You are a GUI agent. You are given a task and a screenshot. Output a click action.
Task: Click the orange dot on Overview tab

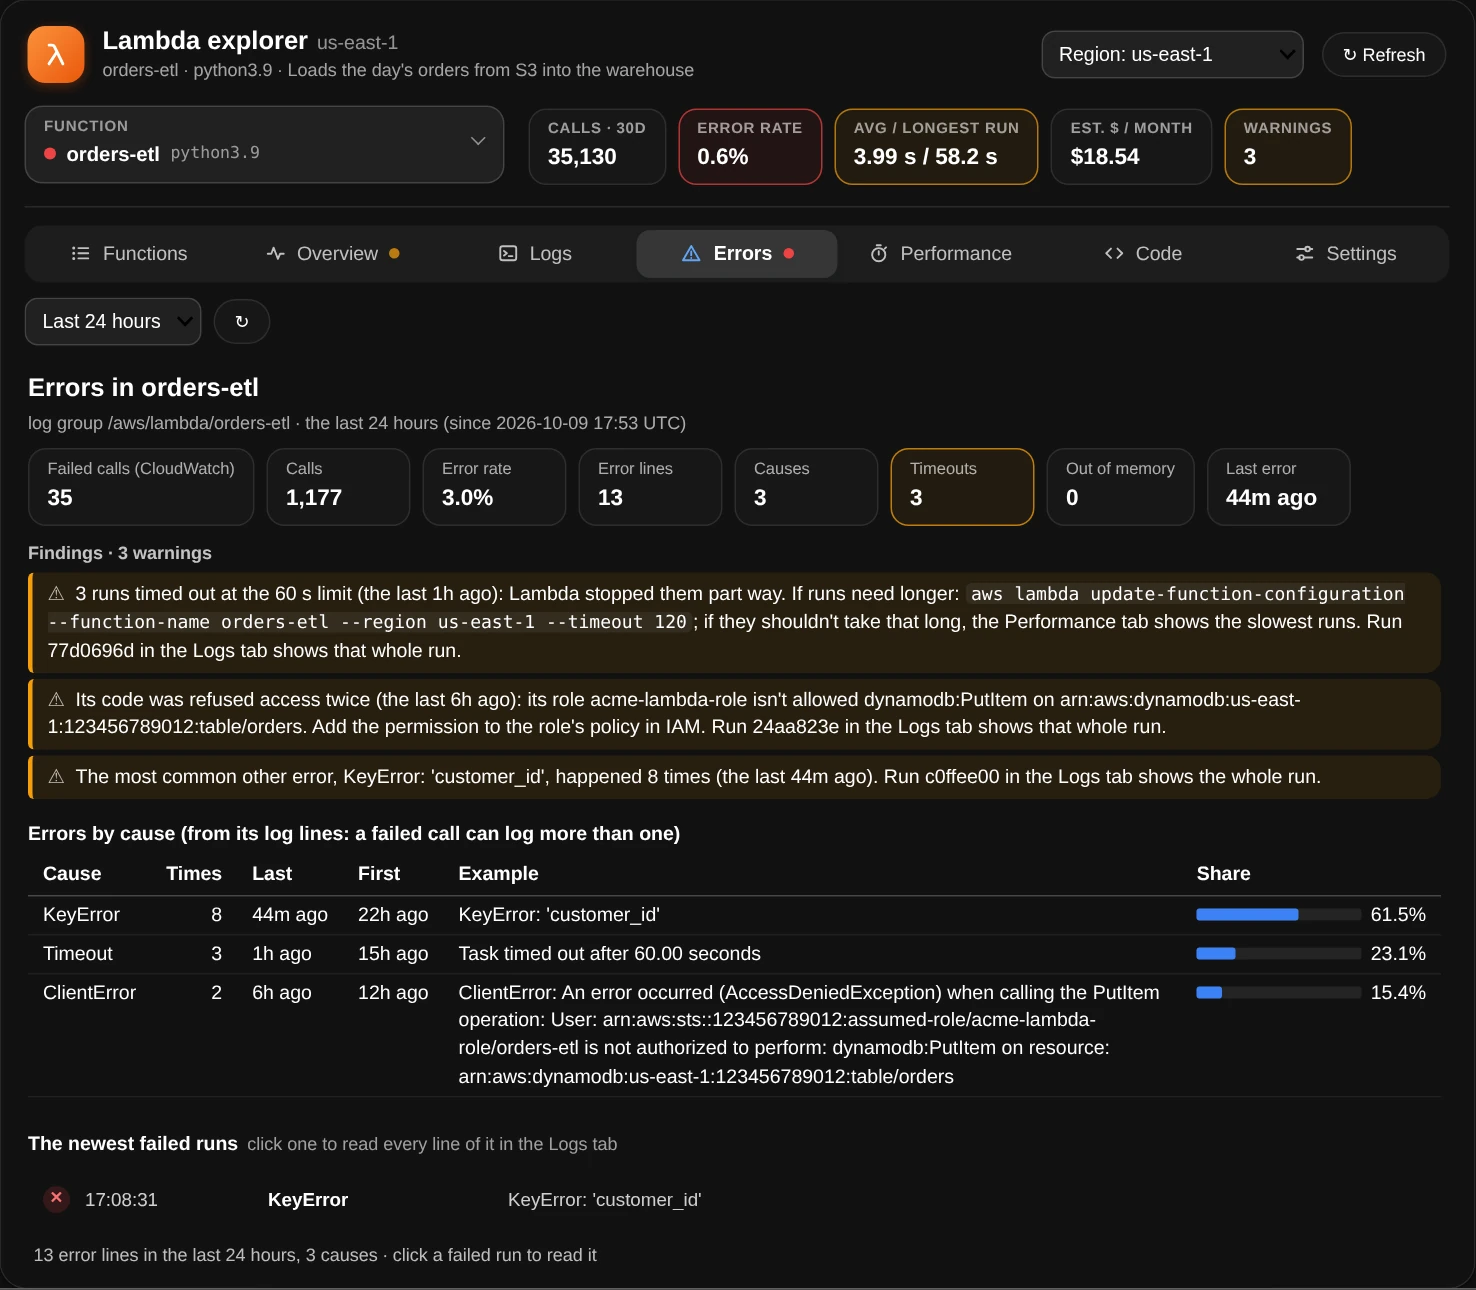394,254
